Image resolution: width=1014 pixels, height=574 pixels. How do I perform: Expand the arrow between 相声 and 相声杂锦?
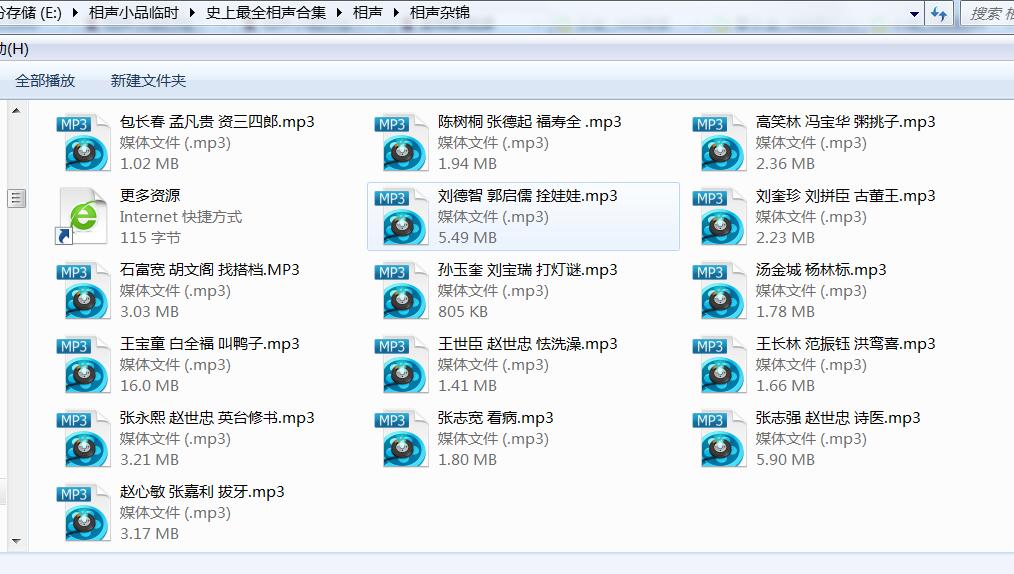click(x=396, y=12)
